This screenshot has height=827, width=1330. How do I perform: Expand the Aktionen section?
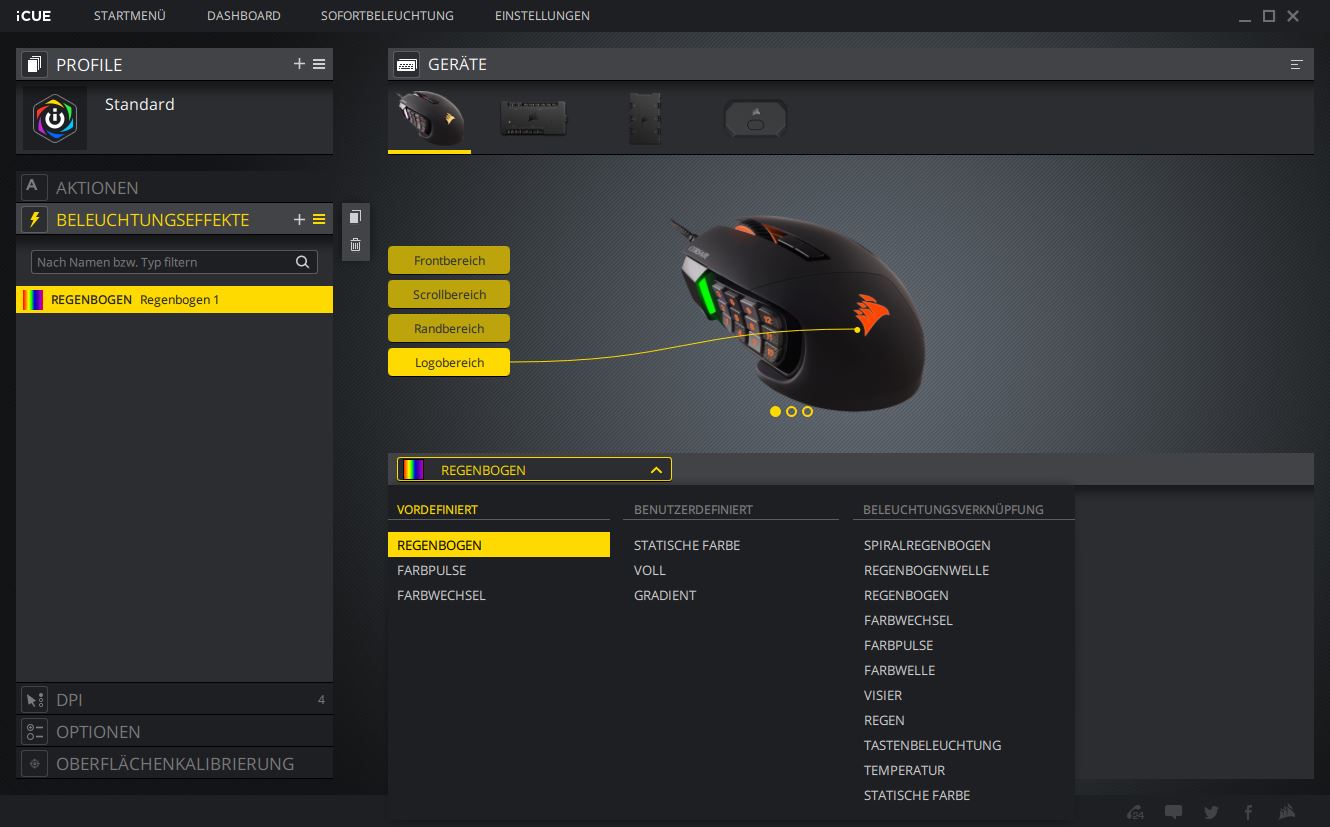point(174,187)
